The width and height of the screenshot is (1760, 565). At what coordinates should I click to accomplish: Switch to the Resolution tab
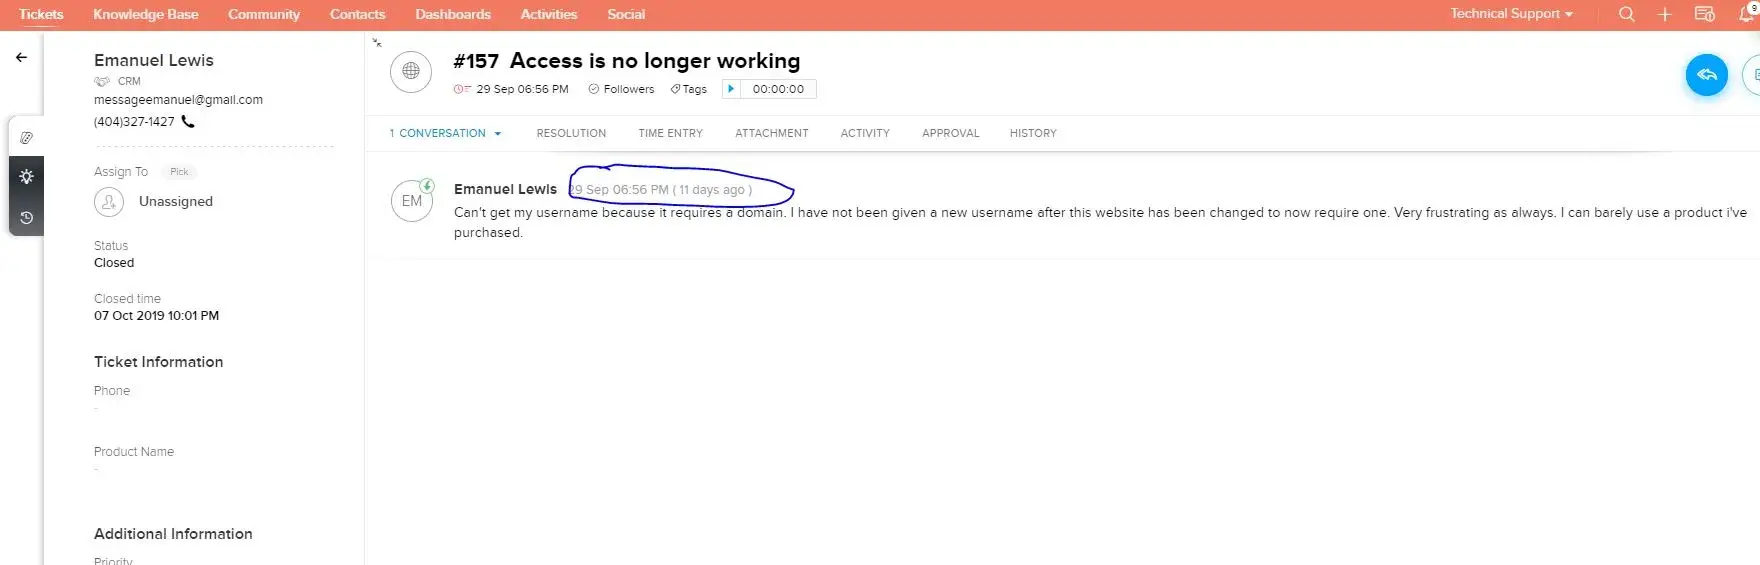571,133
